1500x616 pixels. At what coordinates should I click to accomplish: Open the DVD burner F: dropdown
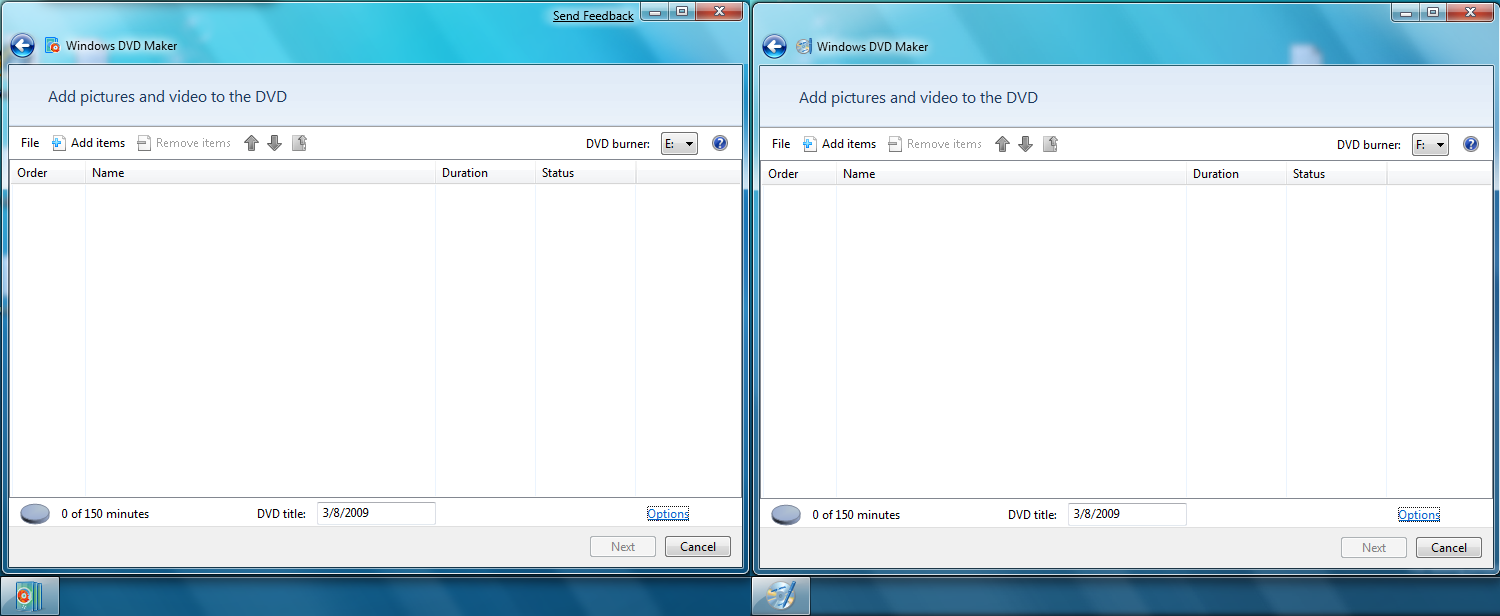click(1430, 145)
